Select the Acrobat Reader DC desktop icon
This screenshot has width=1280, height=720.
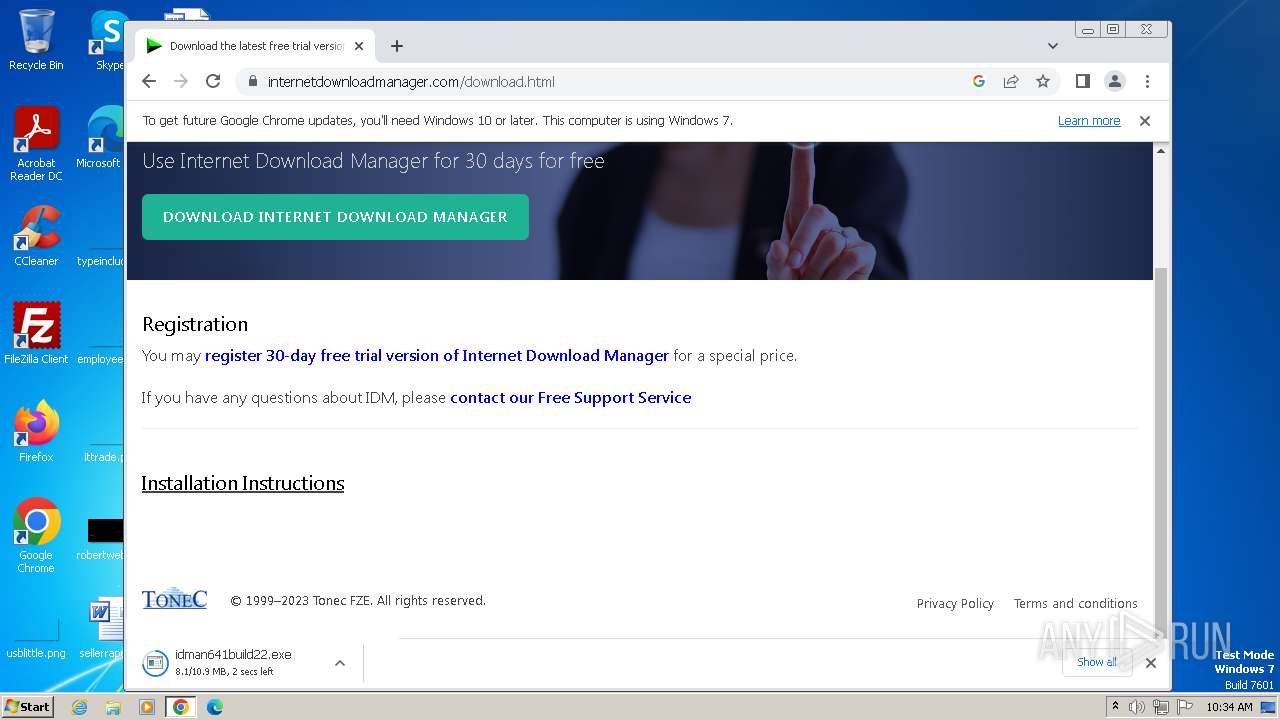point(36,144)
